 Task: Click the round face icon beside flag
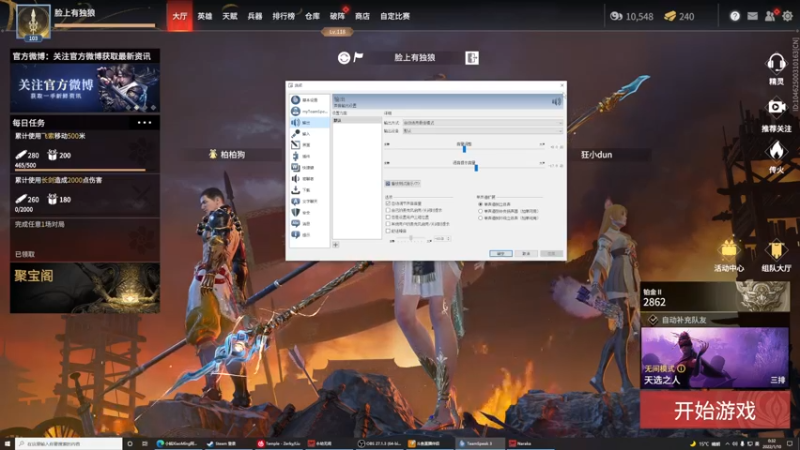(343, 58)
